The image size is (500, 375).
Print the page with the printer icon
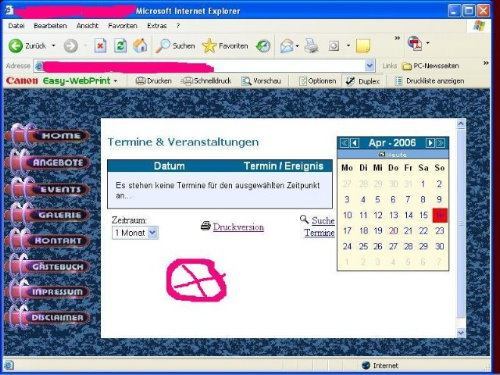coord(312,46)
